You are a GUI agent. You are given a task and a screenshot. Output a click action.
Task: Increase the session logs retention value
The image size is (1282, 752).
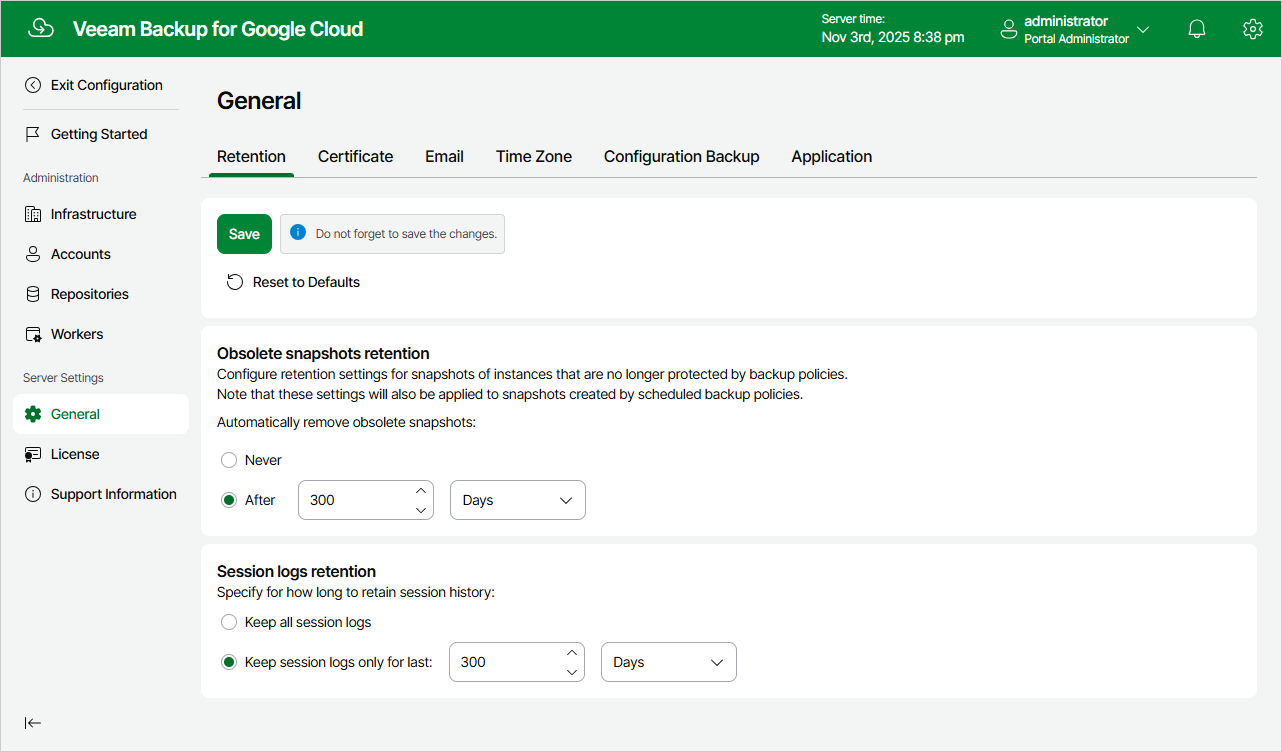click(571, 653)
